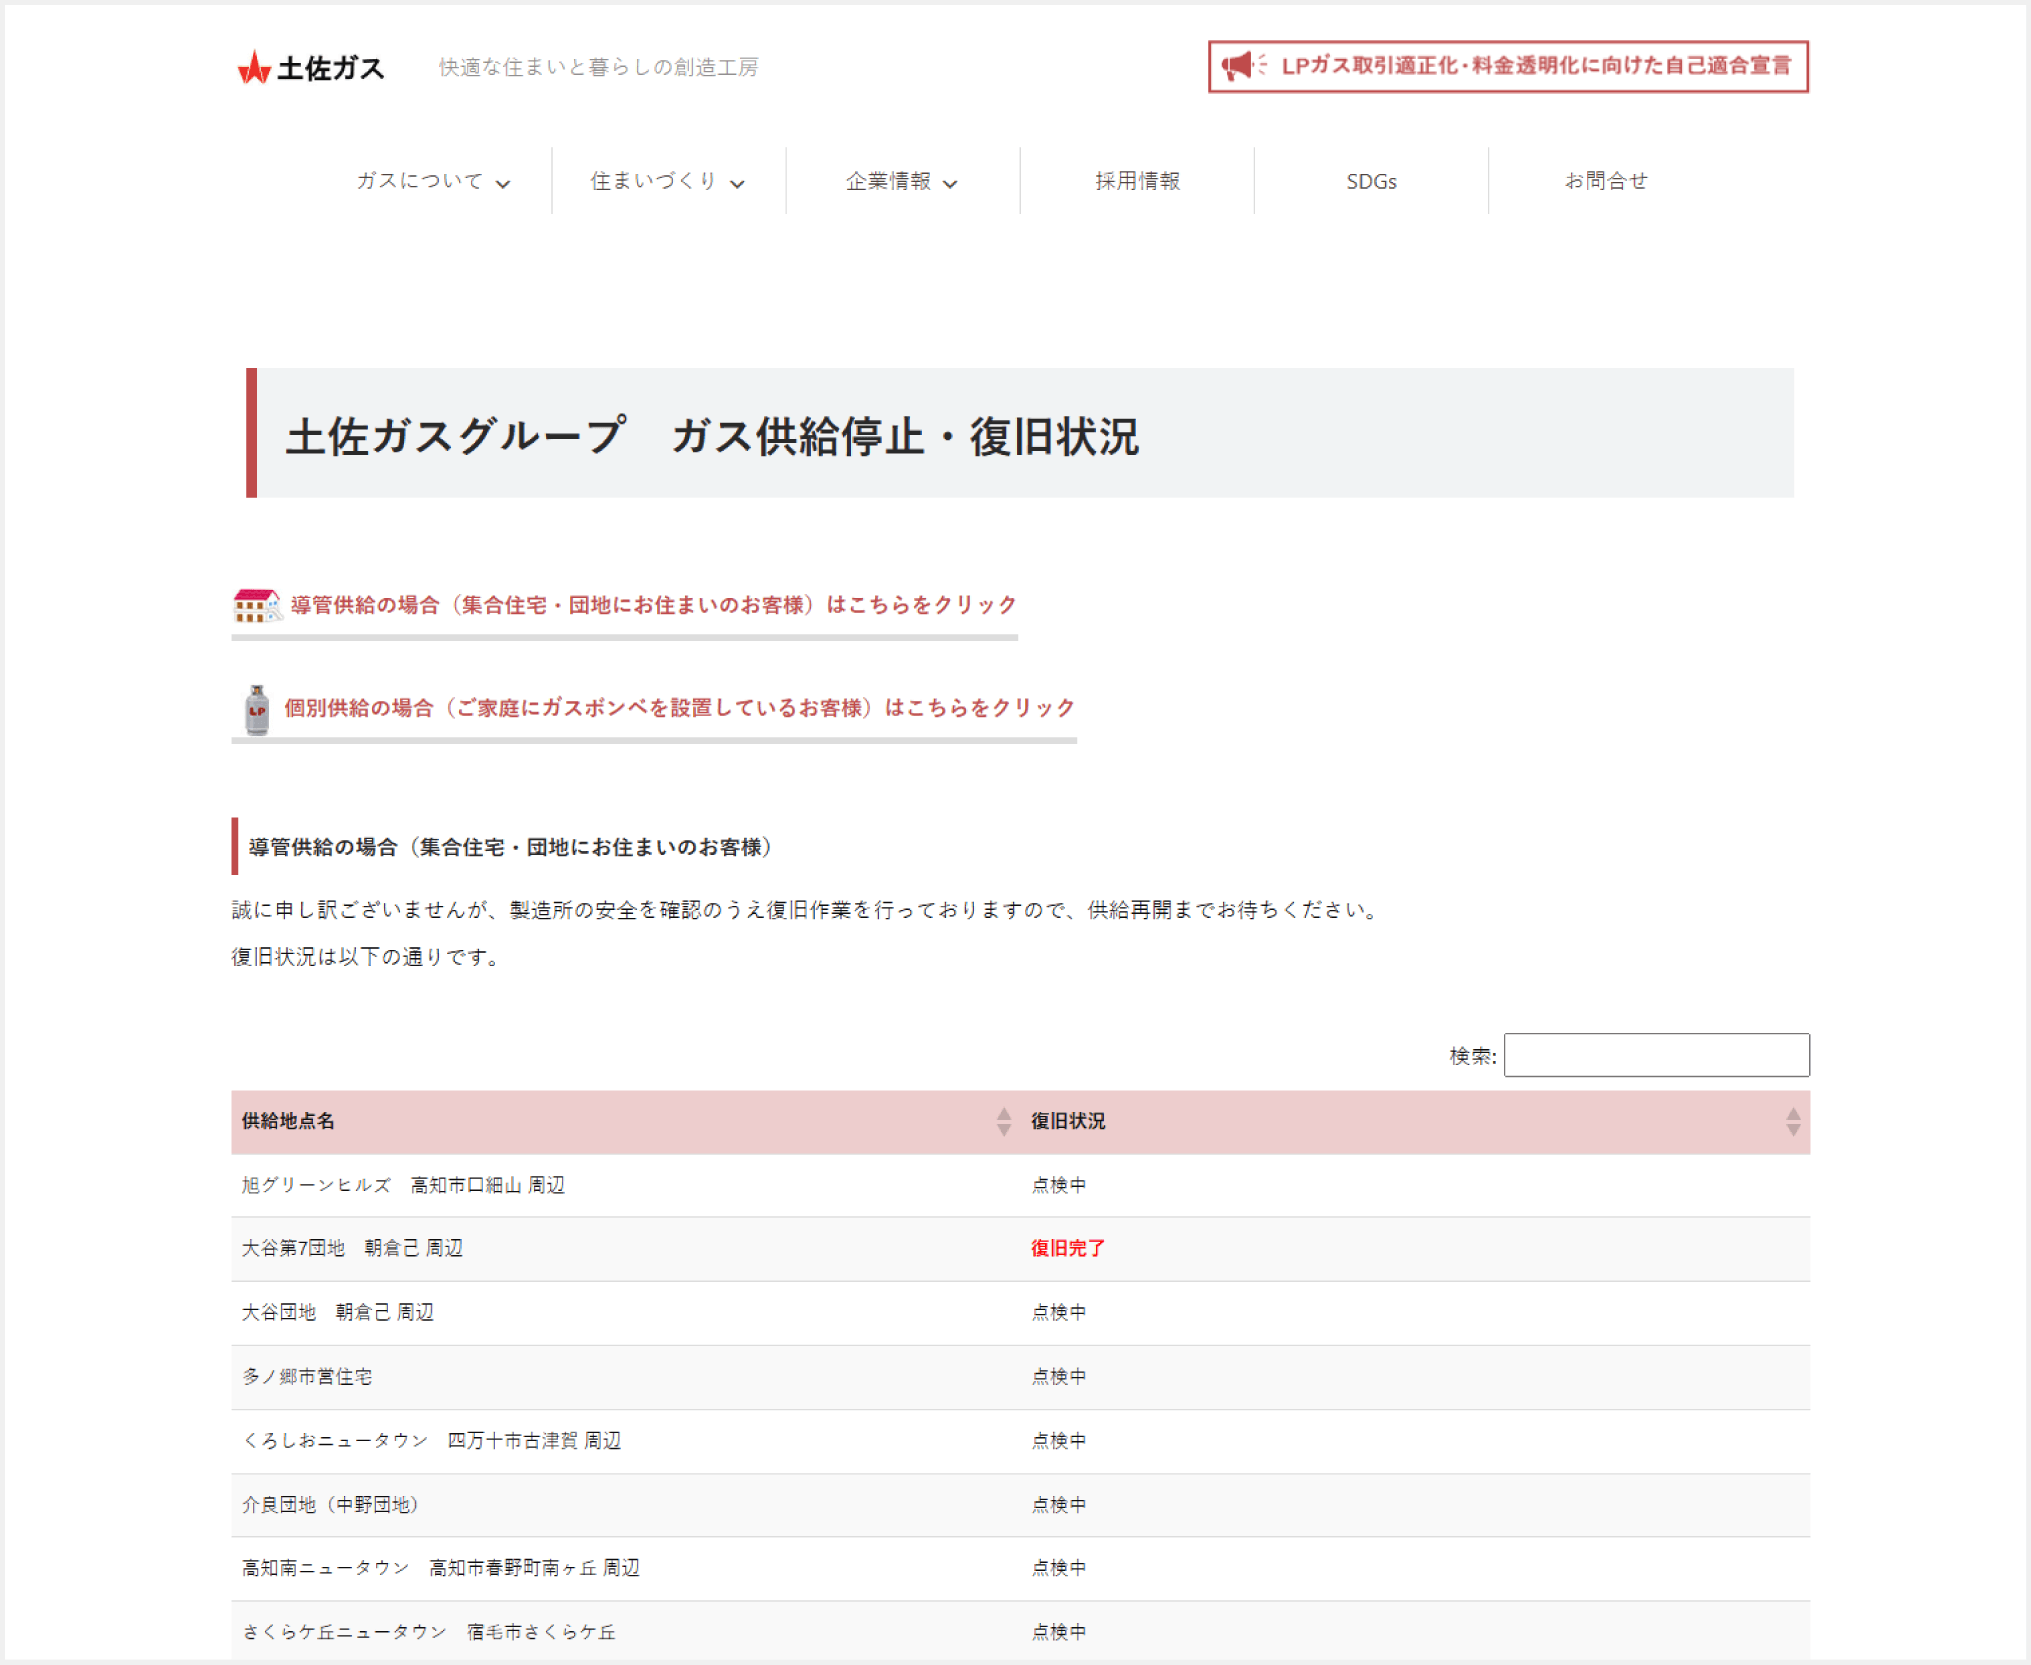Click the apartment building icon beside 導管供給 link
The image size is (2031, 1665).
tap(256, 605)
